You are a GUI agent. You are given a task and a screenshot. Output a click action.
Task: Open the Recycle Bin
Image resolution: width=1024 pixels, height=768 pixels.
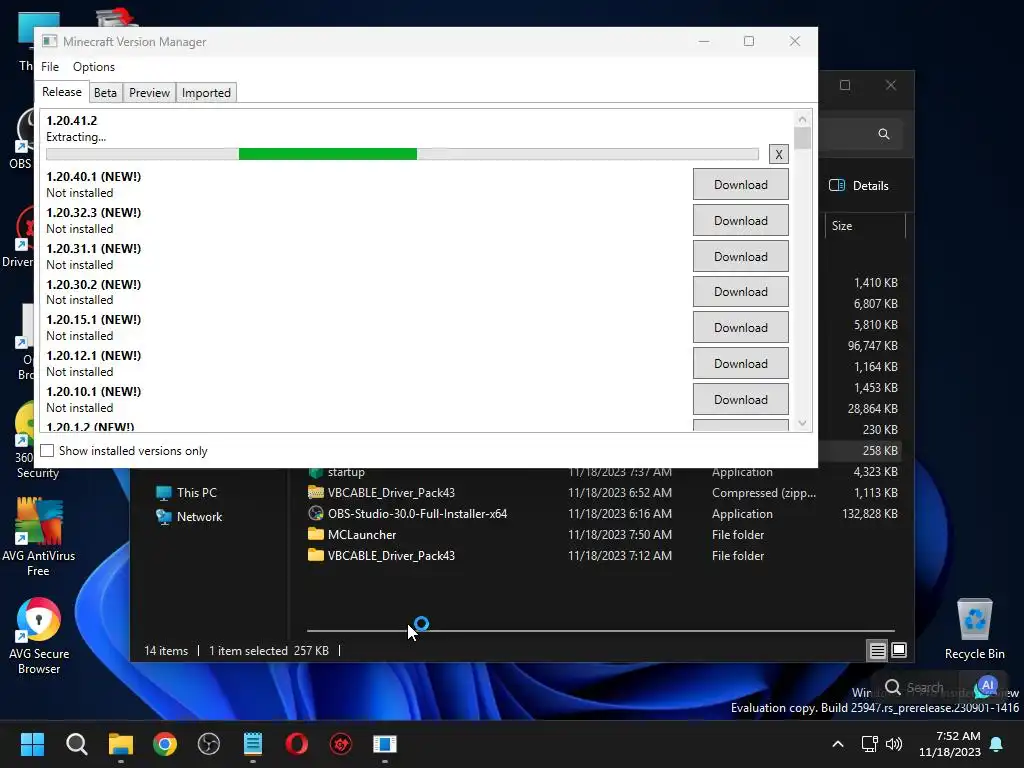pyautogui.click(x=974, y=629)
